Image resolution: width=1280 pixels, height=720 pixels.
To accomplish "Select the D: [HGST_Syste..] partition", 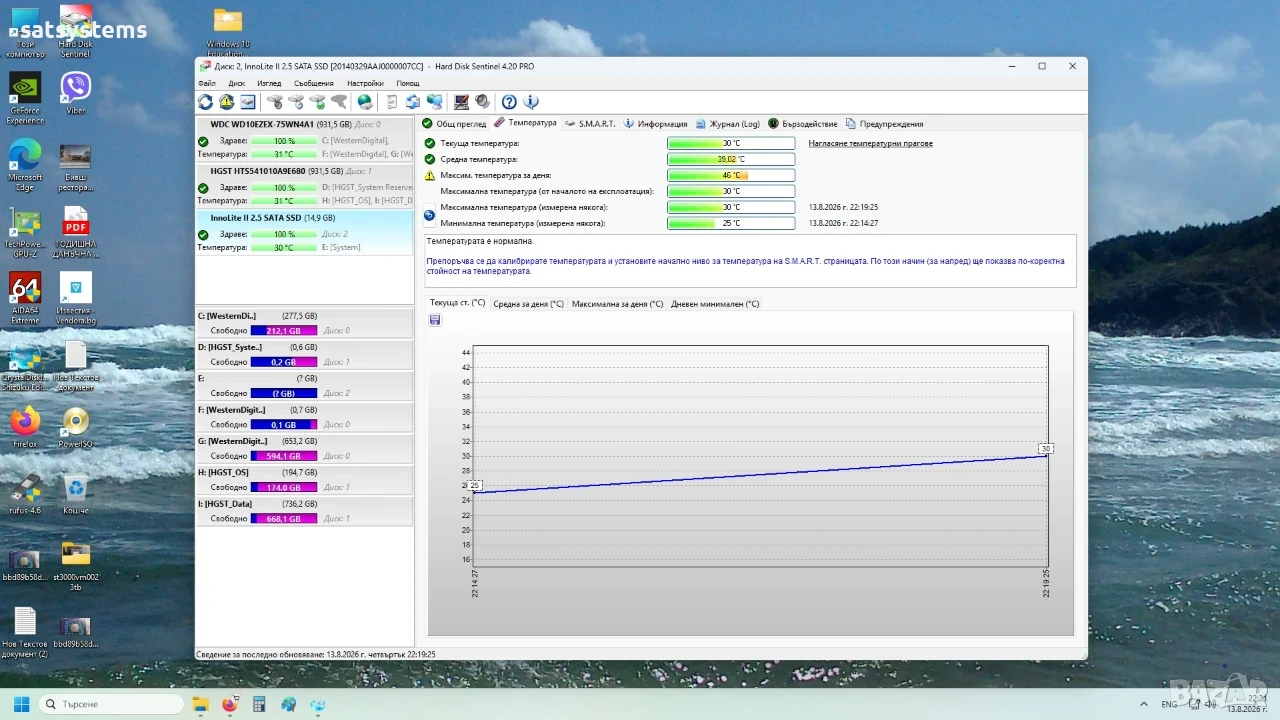I will (305, 355).
